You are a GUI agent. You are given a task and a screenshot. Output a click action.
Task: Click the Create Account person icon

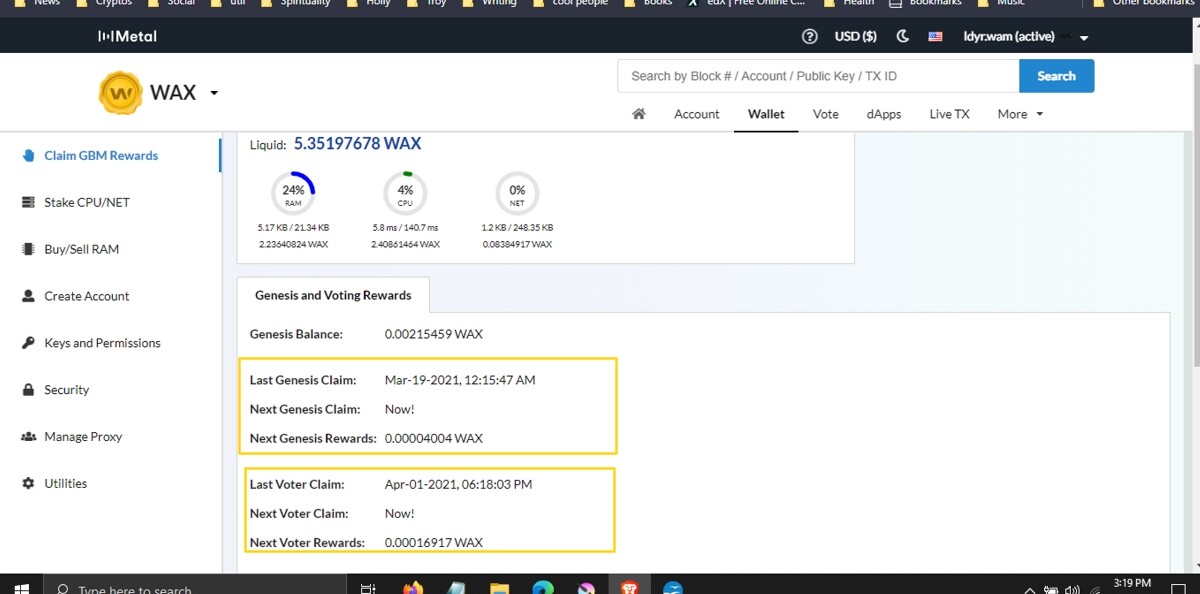28,296
